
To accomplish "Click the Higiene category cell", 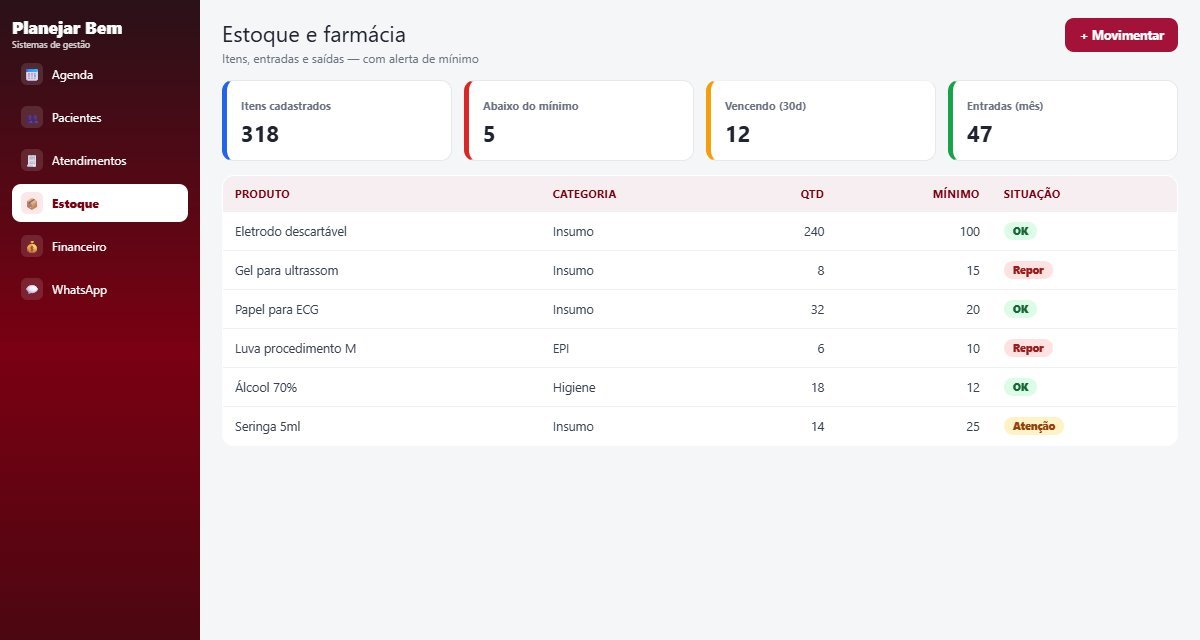I will coord(574,388).
